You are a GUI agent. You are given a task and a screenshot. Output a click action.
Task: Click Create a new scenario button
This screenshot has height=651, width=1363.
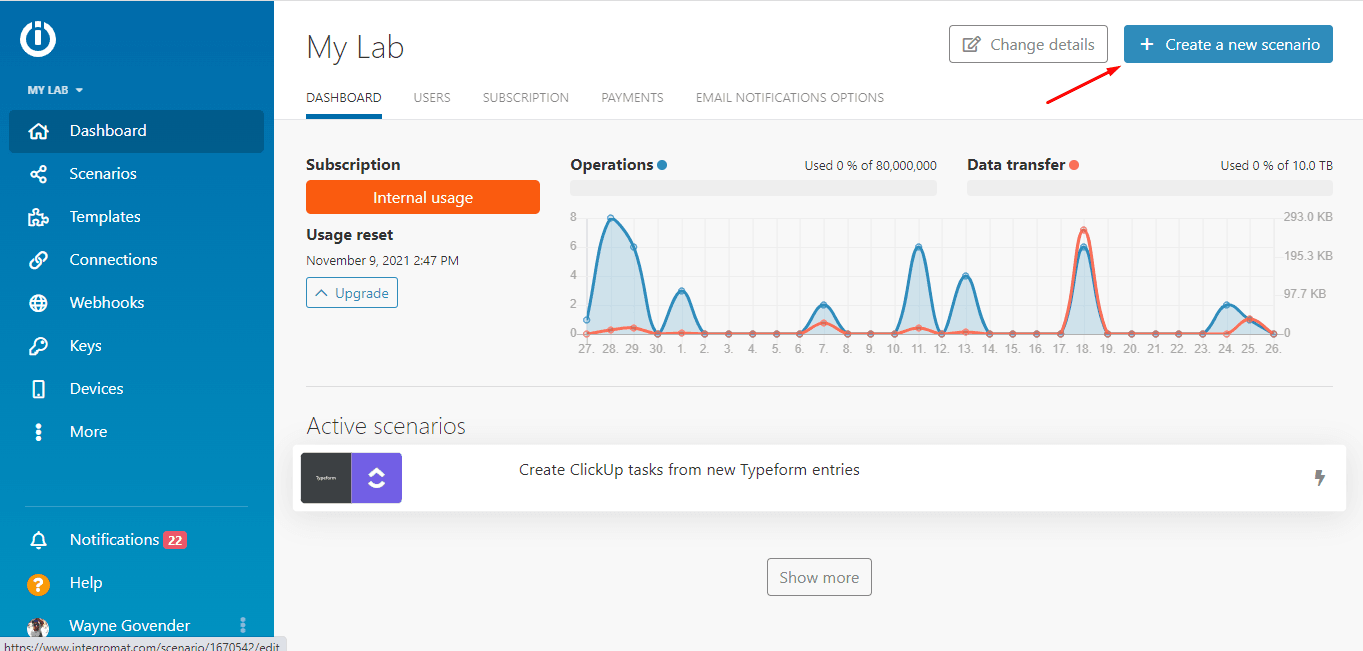pyautogui.click(x=1227, y=44)
